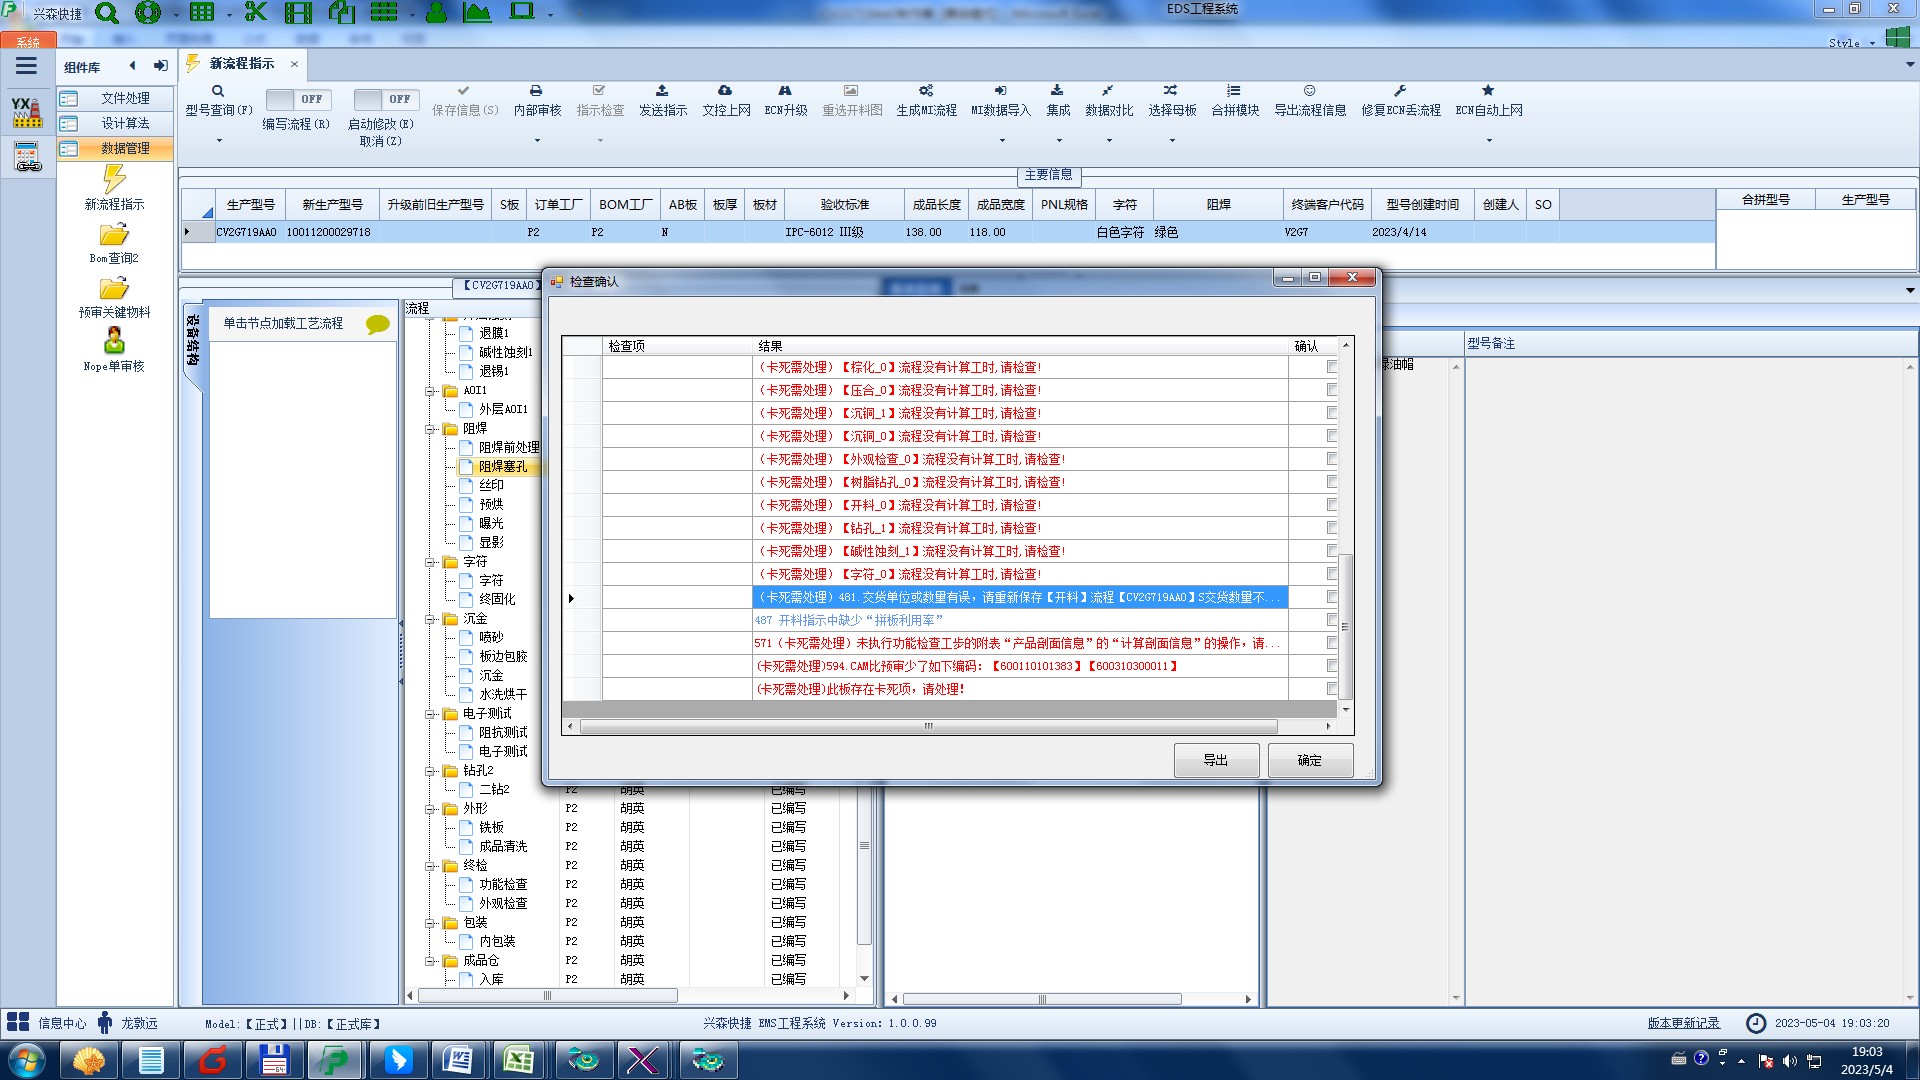This screenshot has width=1920, height=1080.
Task: Click 生产型号 column header
Action: [x=250, y=204]
